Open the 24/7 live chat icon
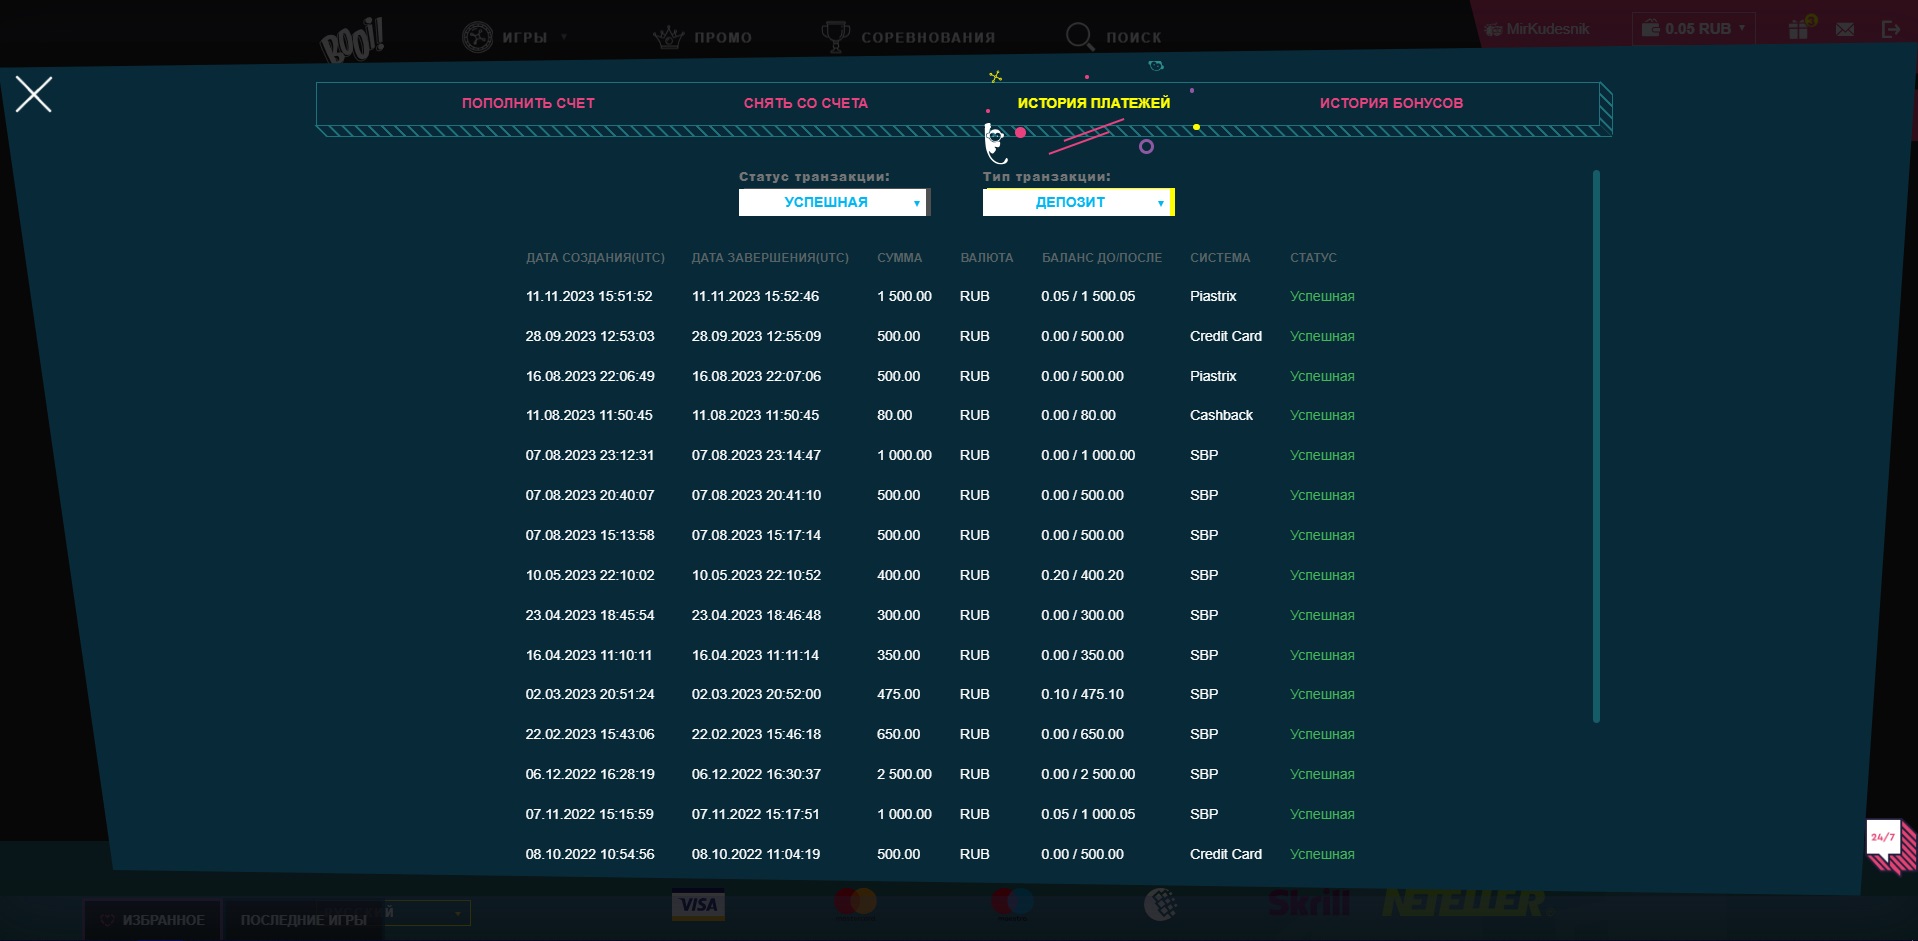This screenshot has height=941, width=1918. pyautogui.click(x=1884, y=842)
